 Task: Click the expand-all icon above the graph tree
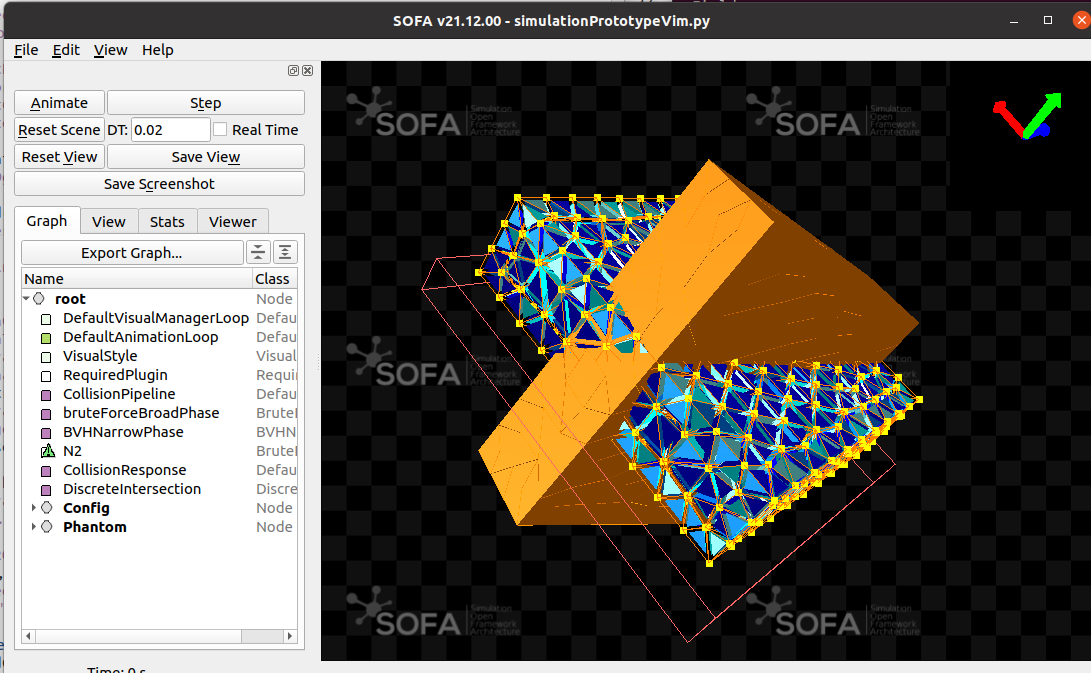(285, 252)
